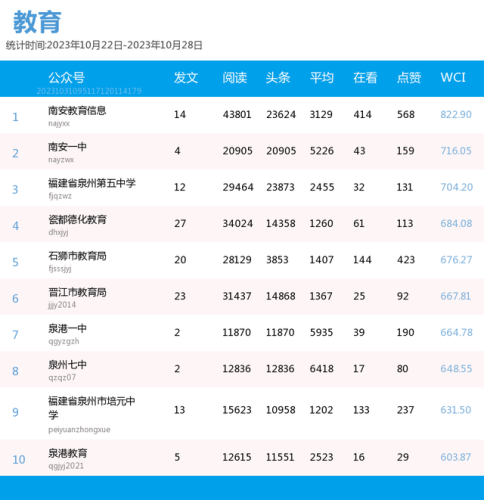This screenshot has height=500, width=484.
Task: Click the WCI value 664.78
Action: (456, 332)
